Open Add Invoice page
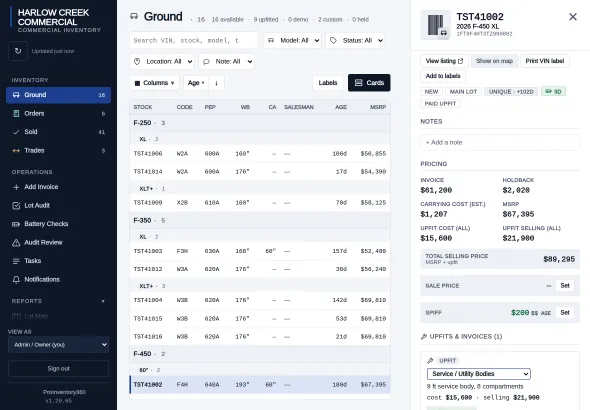590x410 pixels. [58, 187]
